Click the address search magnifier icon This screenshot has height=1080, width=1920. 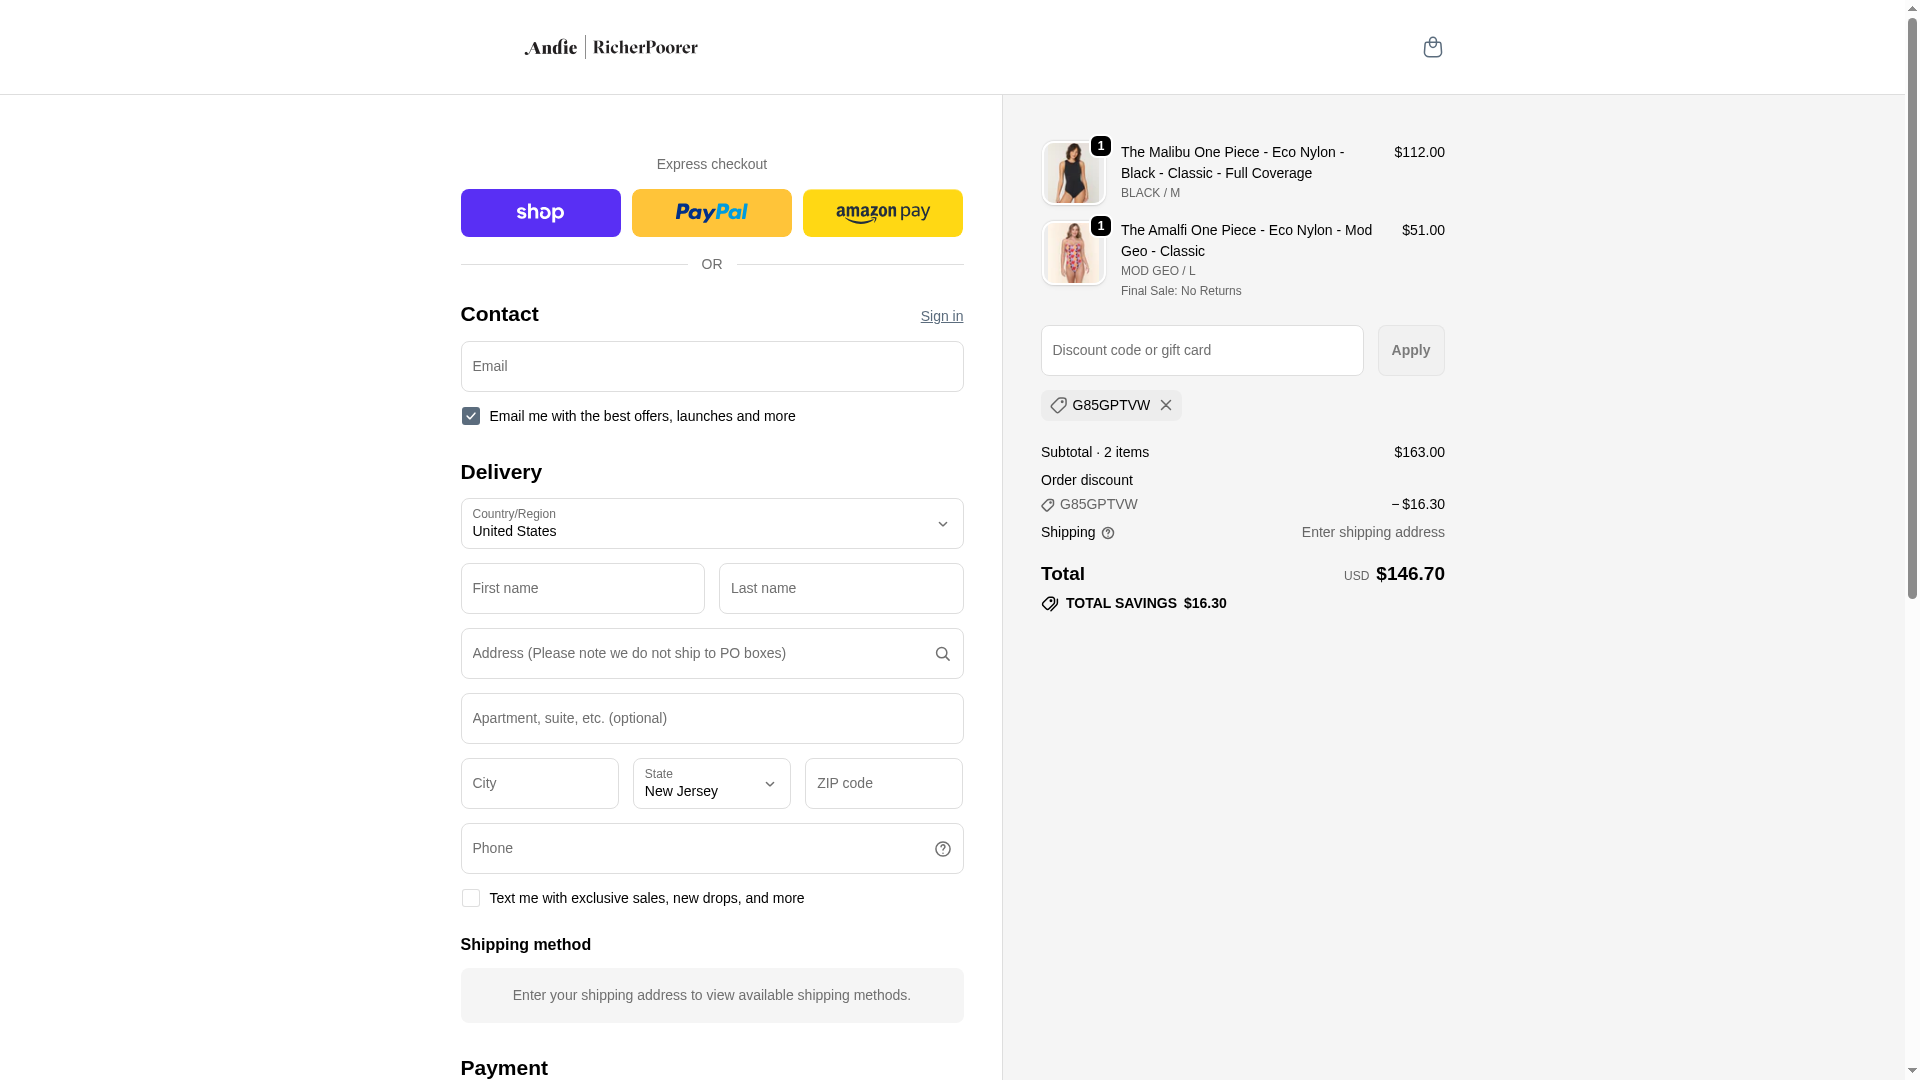[942, 654]
